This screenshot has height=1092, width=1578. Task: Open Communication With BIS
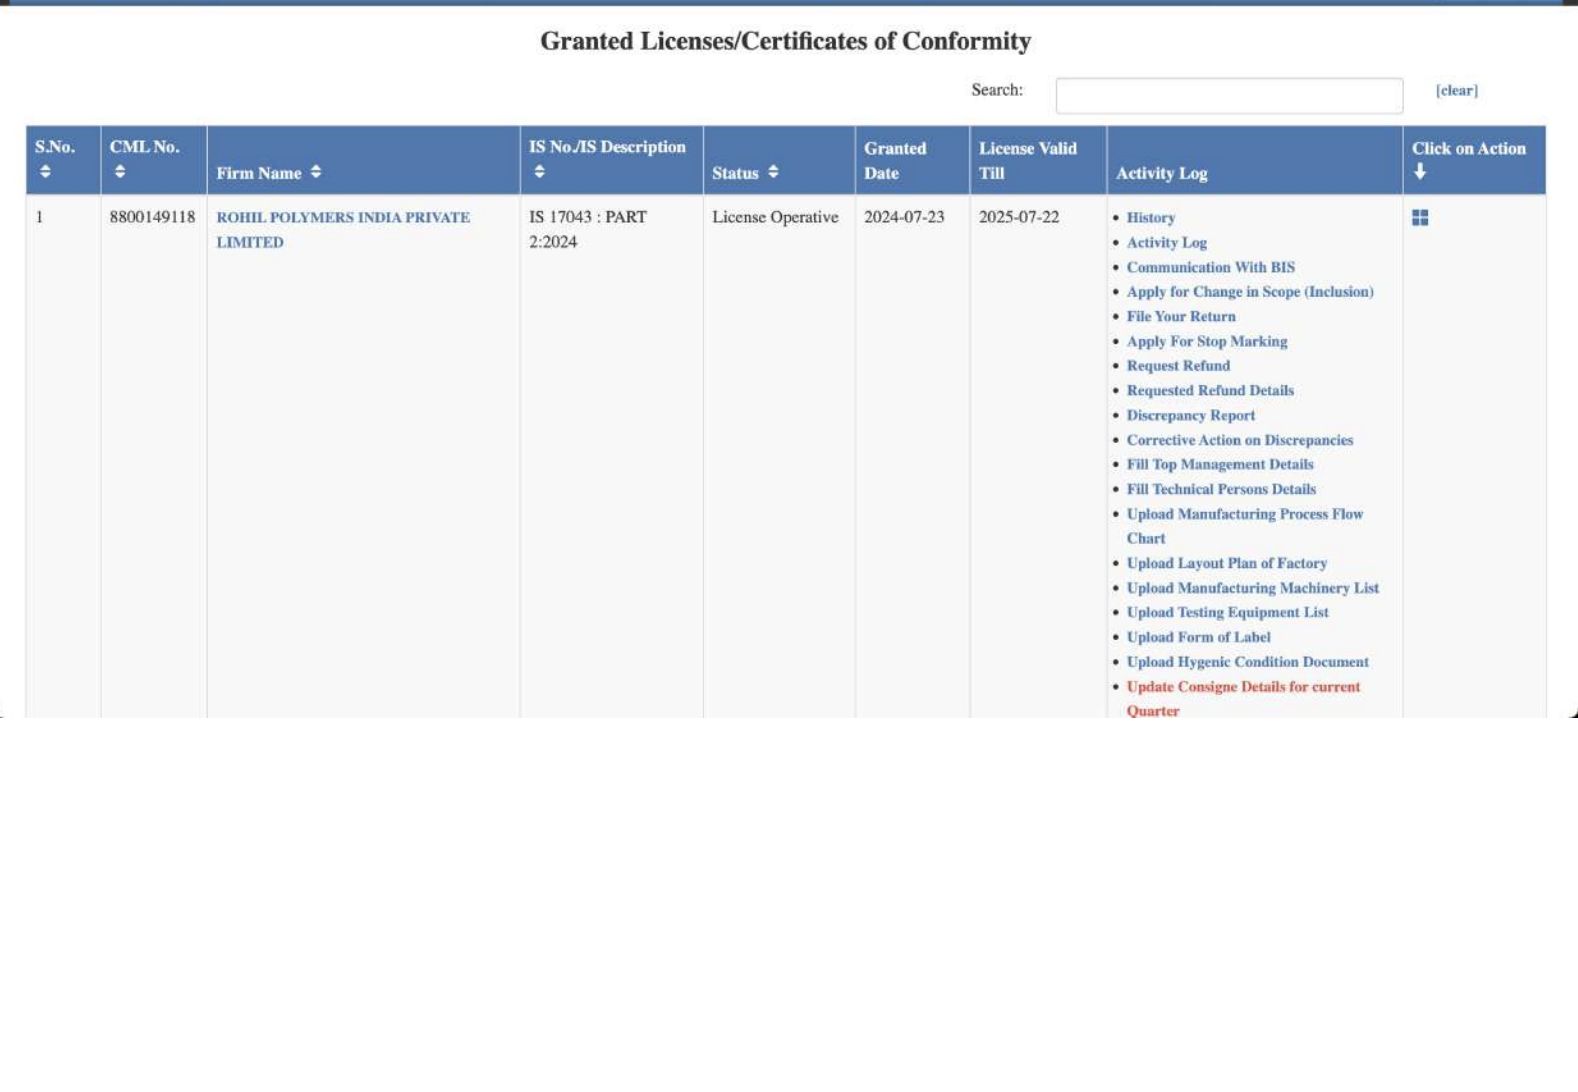(1210, 268)
